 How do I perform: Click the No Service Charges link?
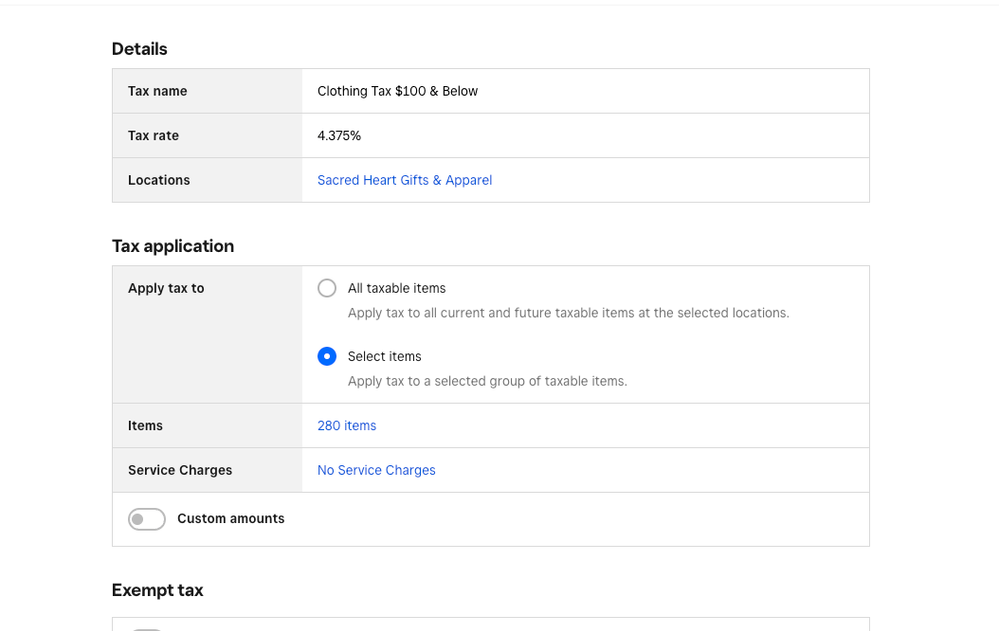coord(376,470)
